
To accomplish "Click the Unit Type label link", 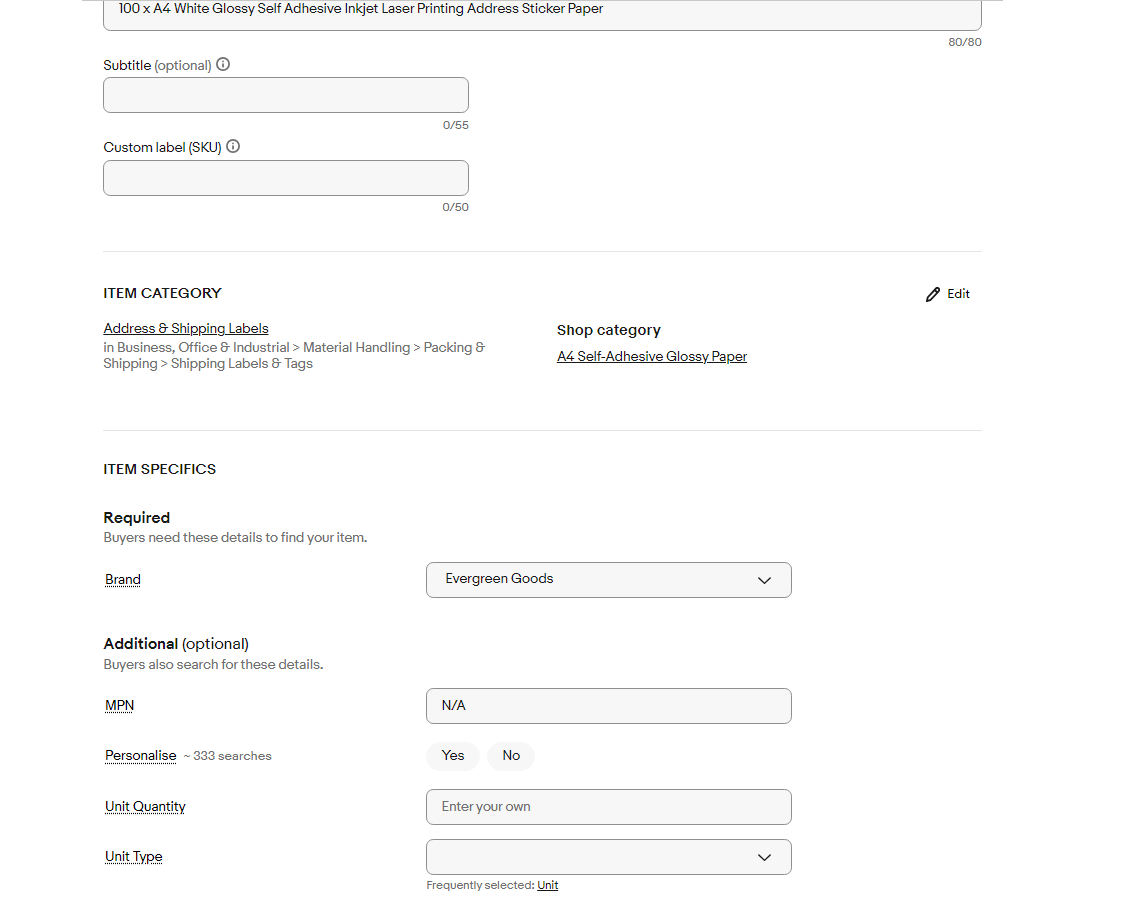I will pyautogui.click(x=134, y=856).
